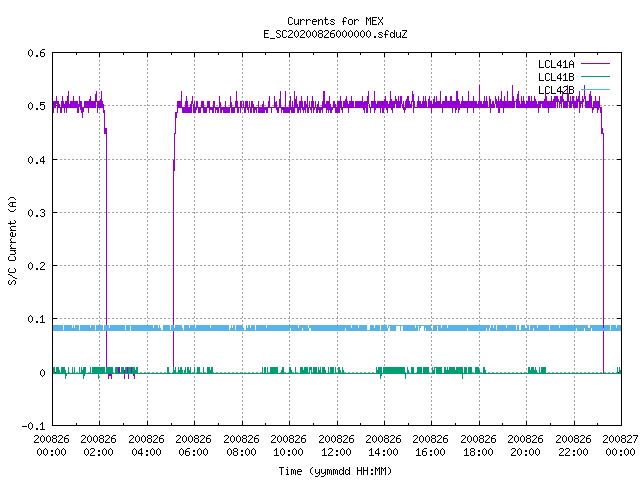Click the x-axis tick '200826 20:00'
The width and height of the screenshot is (640, 480).
tap(526, 446)
